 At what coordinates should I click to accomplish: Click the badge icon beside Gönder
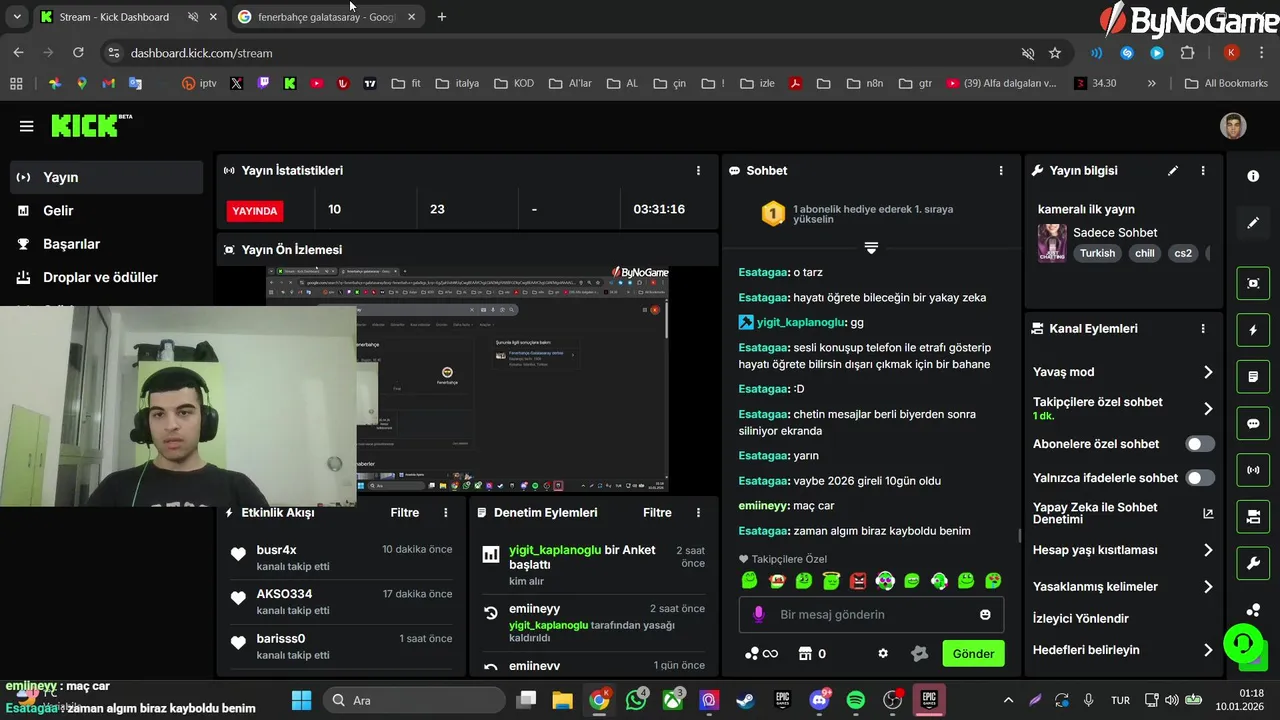[x=920, y=654]
